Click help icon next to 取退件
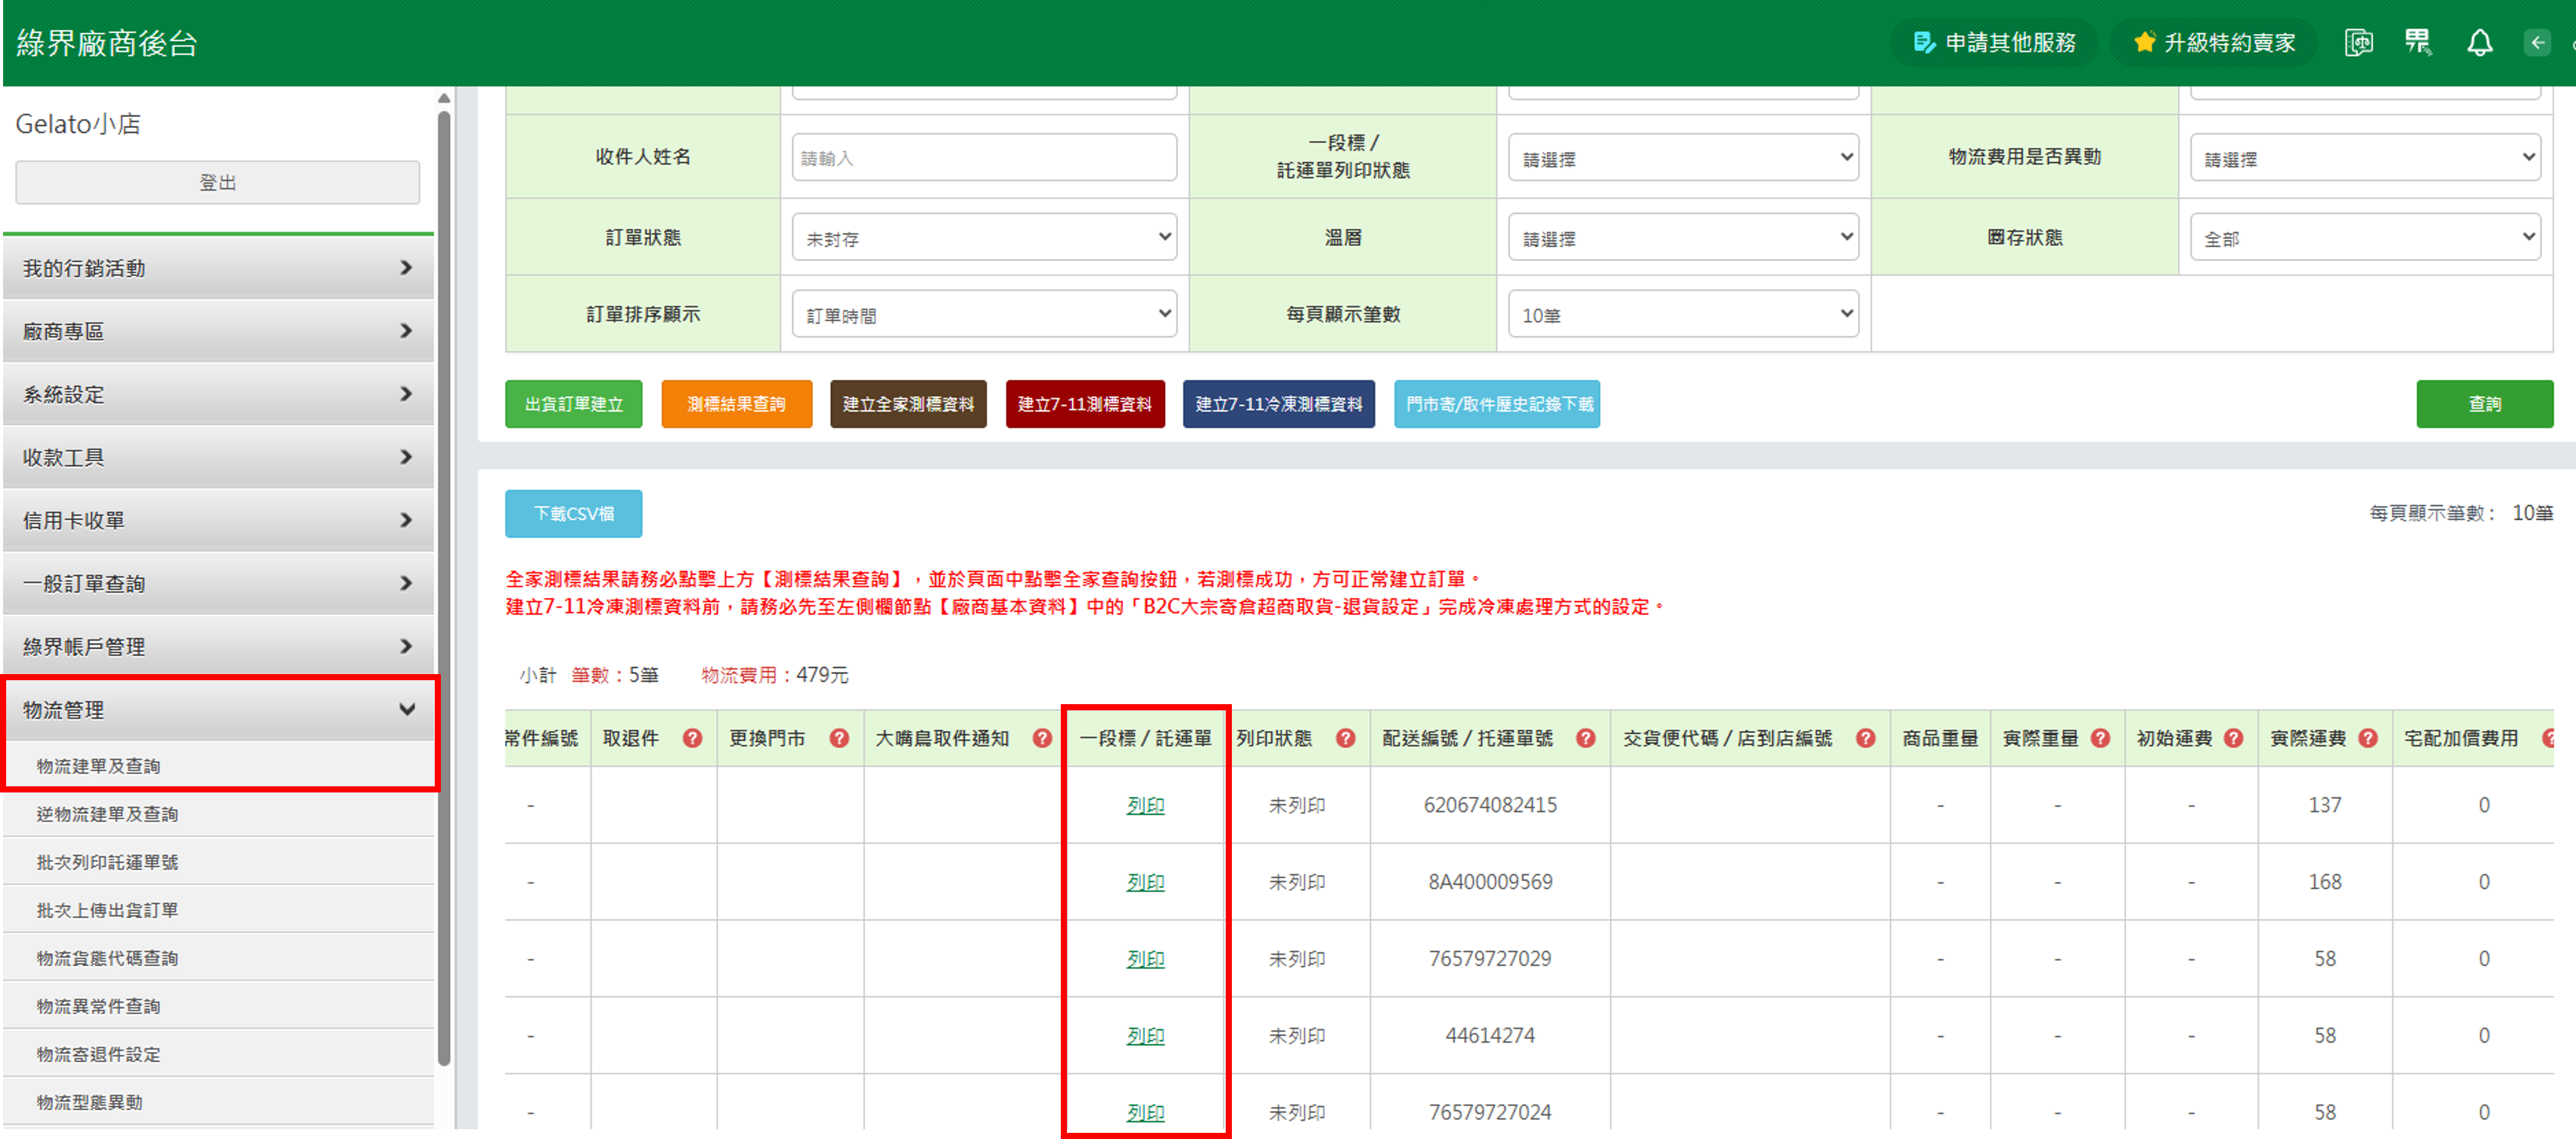 pyautogui.click(x=692, y=738)
